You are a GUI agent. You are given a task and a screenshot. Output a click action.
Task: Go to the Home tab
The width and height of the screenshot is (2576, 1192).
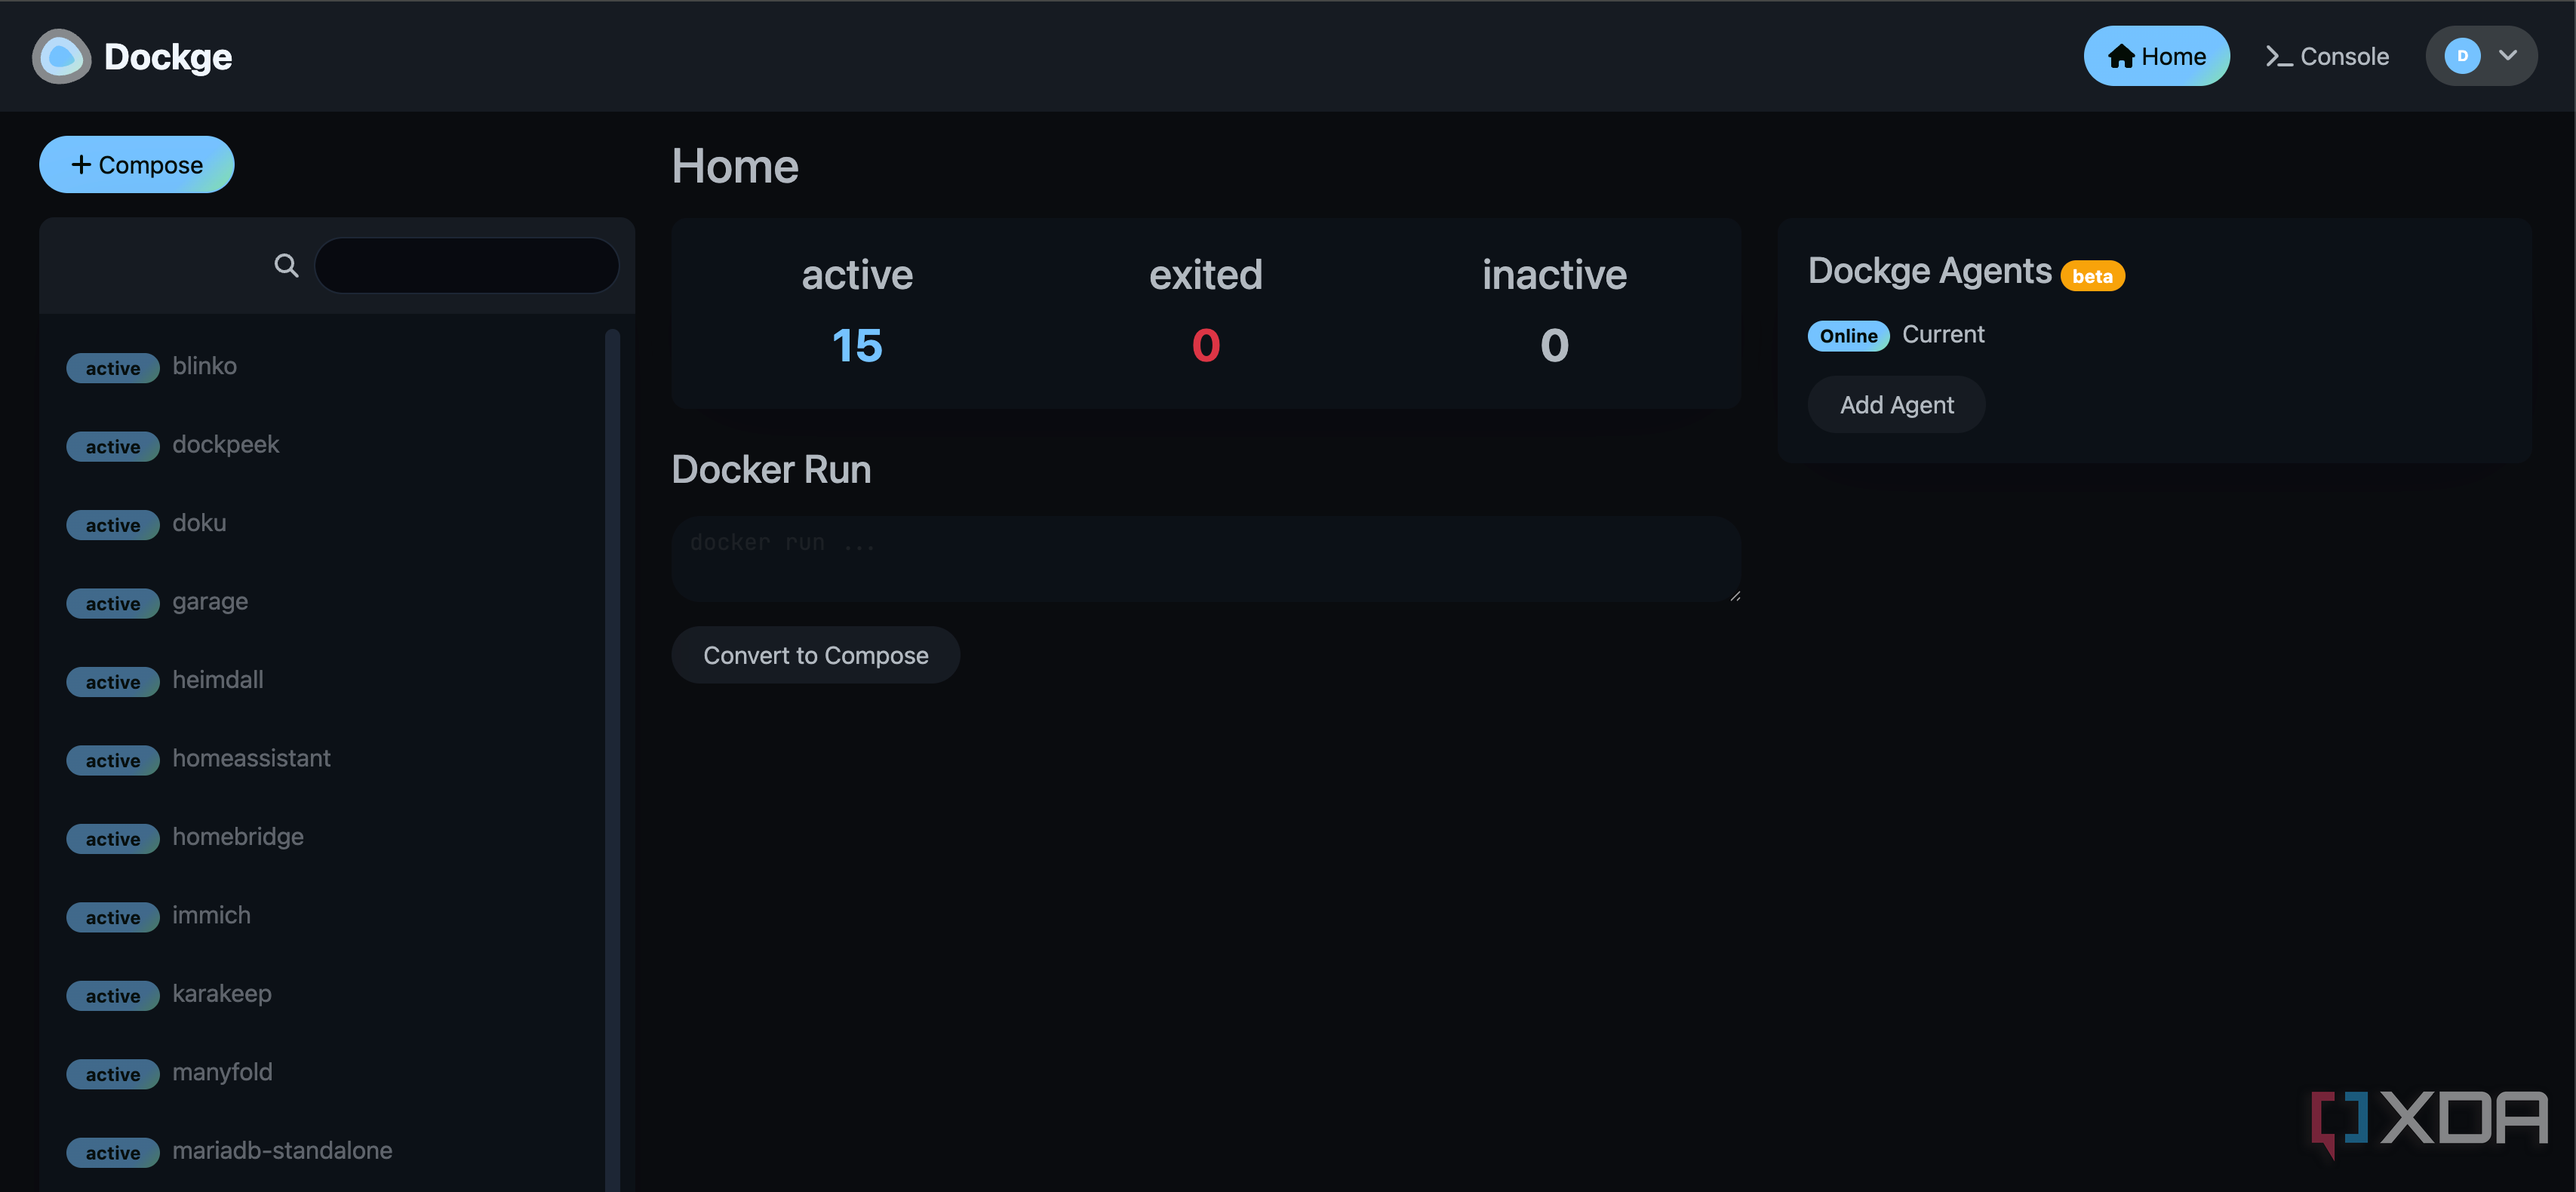point(2156,56)
